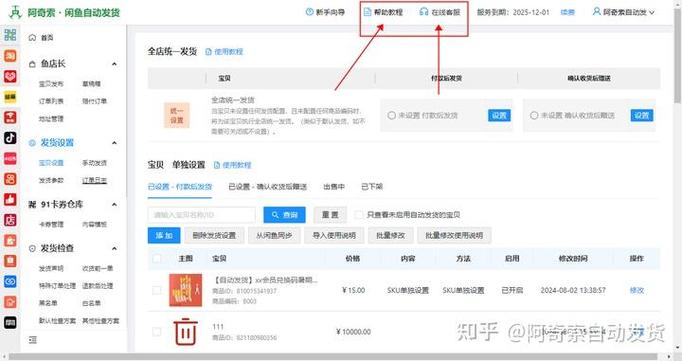Click the 统一设置 orange tile
682x361 pixels.
[x=177, y=115]
